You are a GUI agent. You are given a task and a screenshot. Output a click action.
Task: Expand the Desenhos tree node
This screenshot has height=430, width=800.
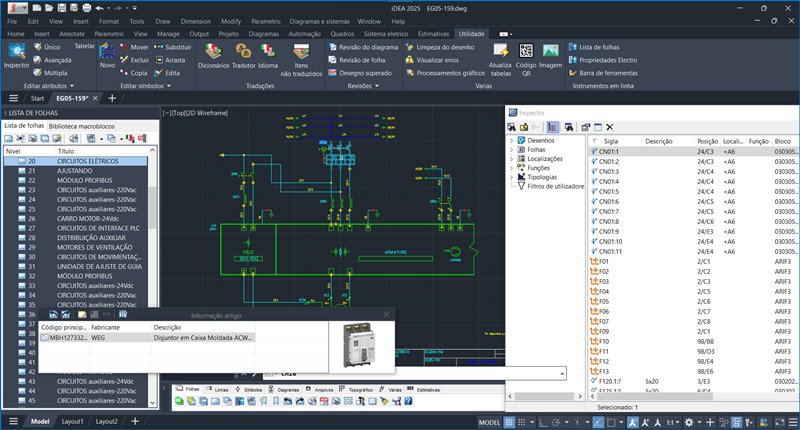(512, 141)
